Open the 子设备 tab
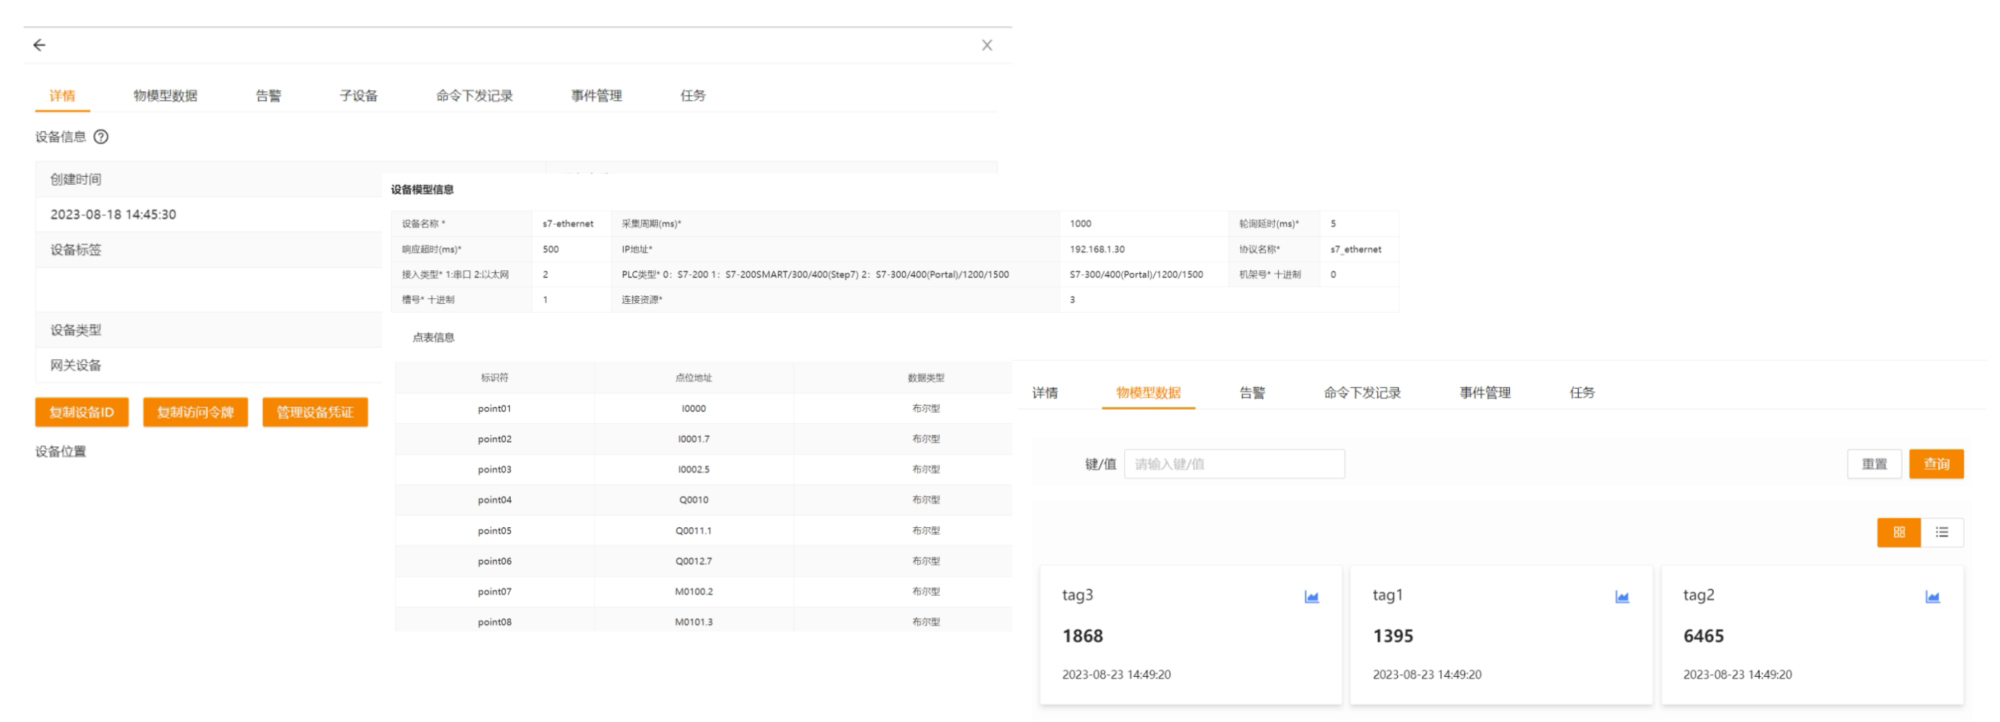 tap(358, 96)
